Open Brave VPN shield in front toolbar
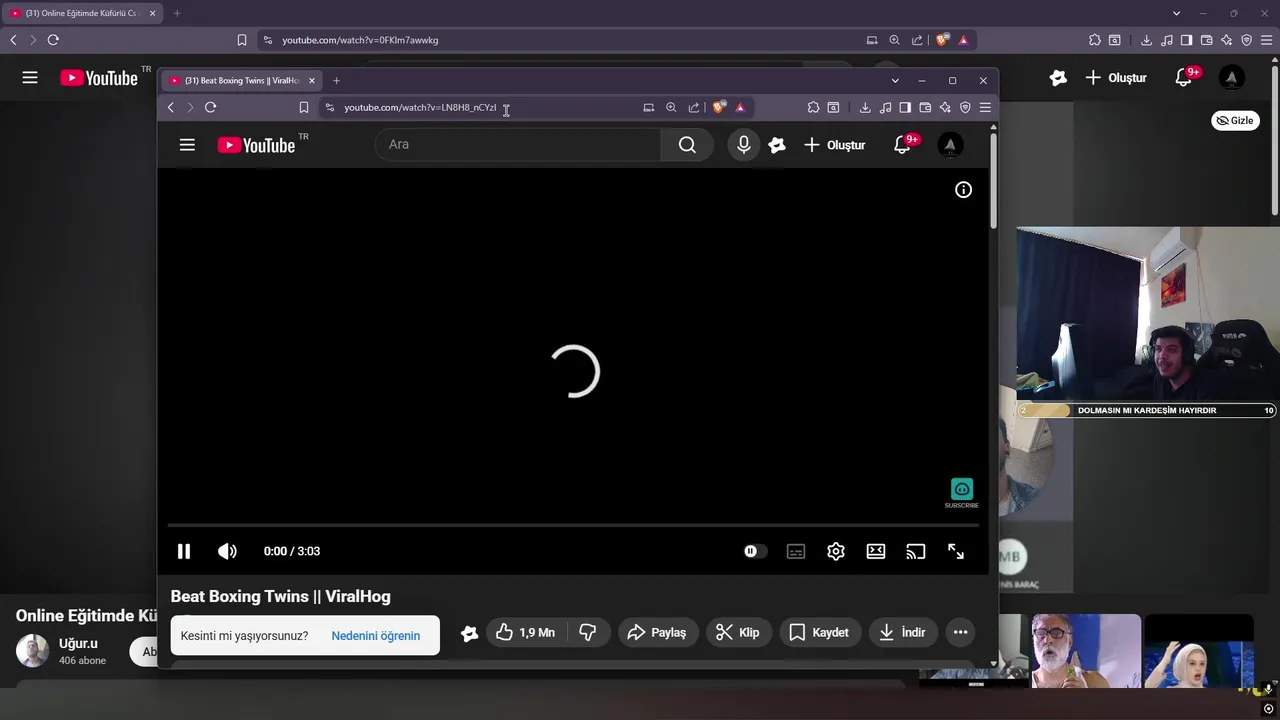Viewport: 1280px width, 720px height. click(965, 107)
